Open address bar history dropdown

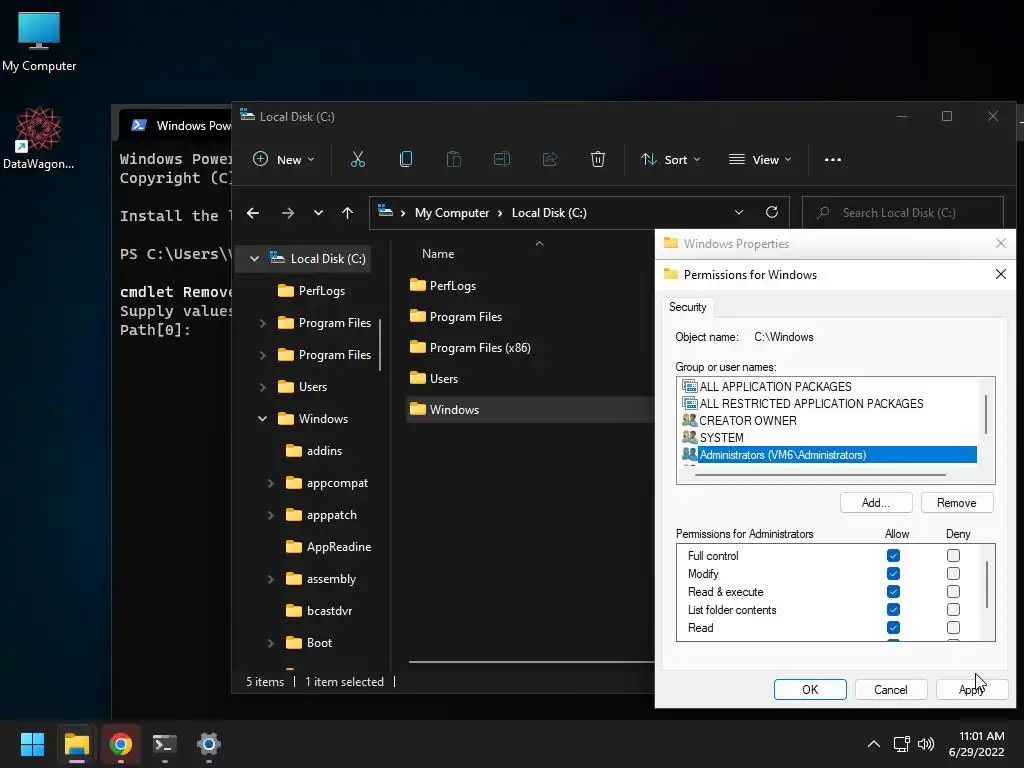click(739, 212)
